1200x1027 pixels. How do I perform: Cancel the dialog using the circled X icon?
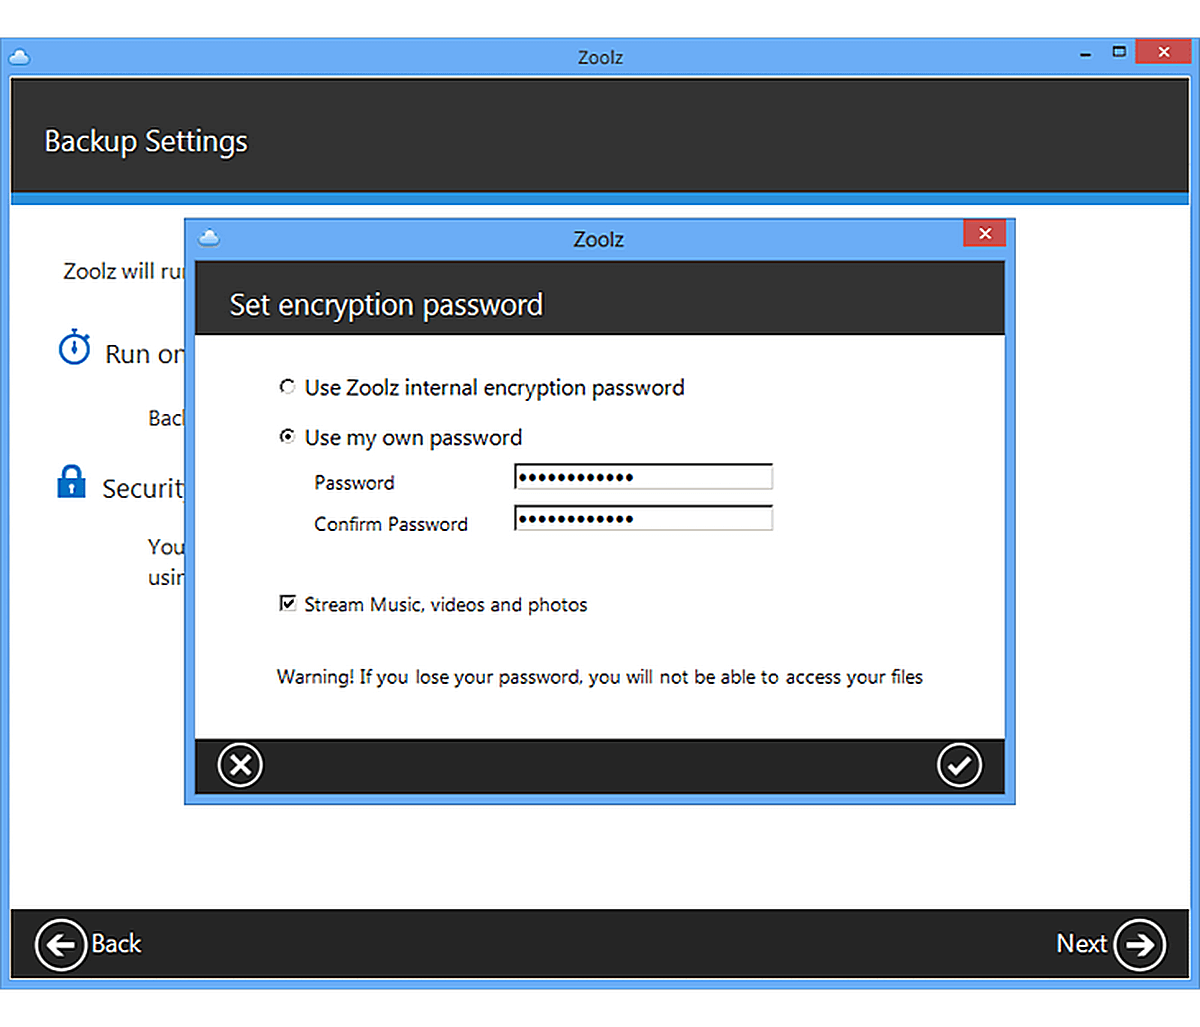pos(240,766)
